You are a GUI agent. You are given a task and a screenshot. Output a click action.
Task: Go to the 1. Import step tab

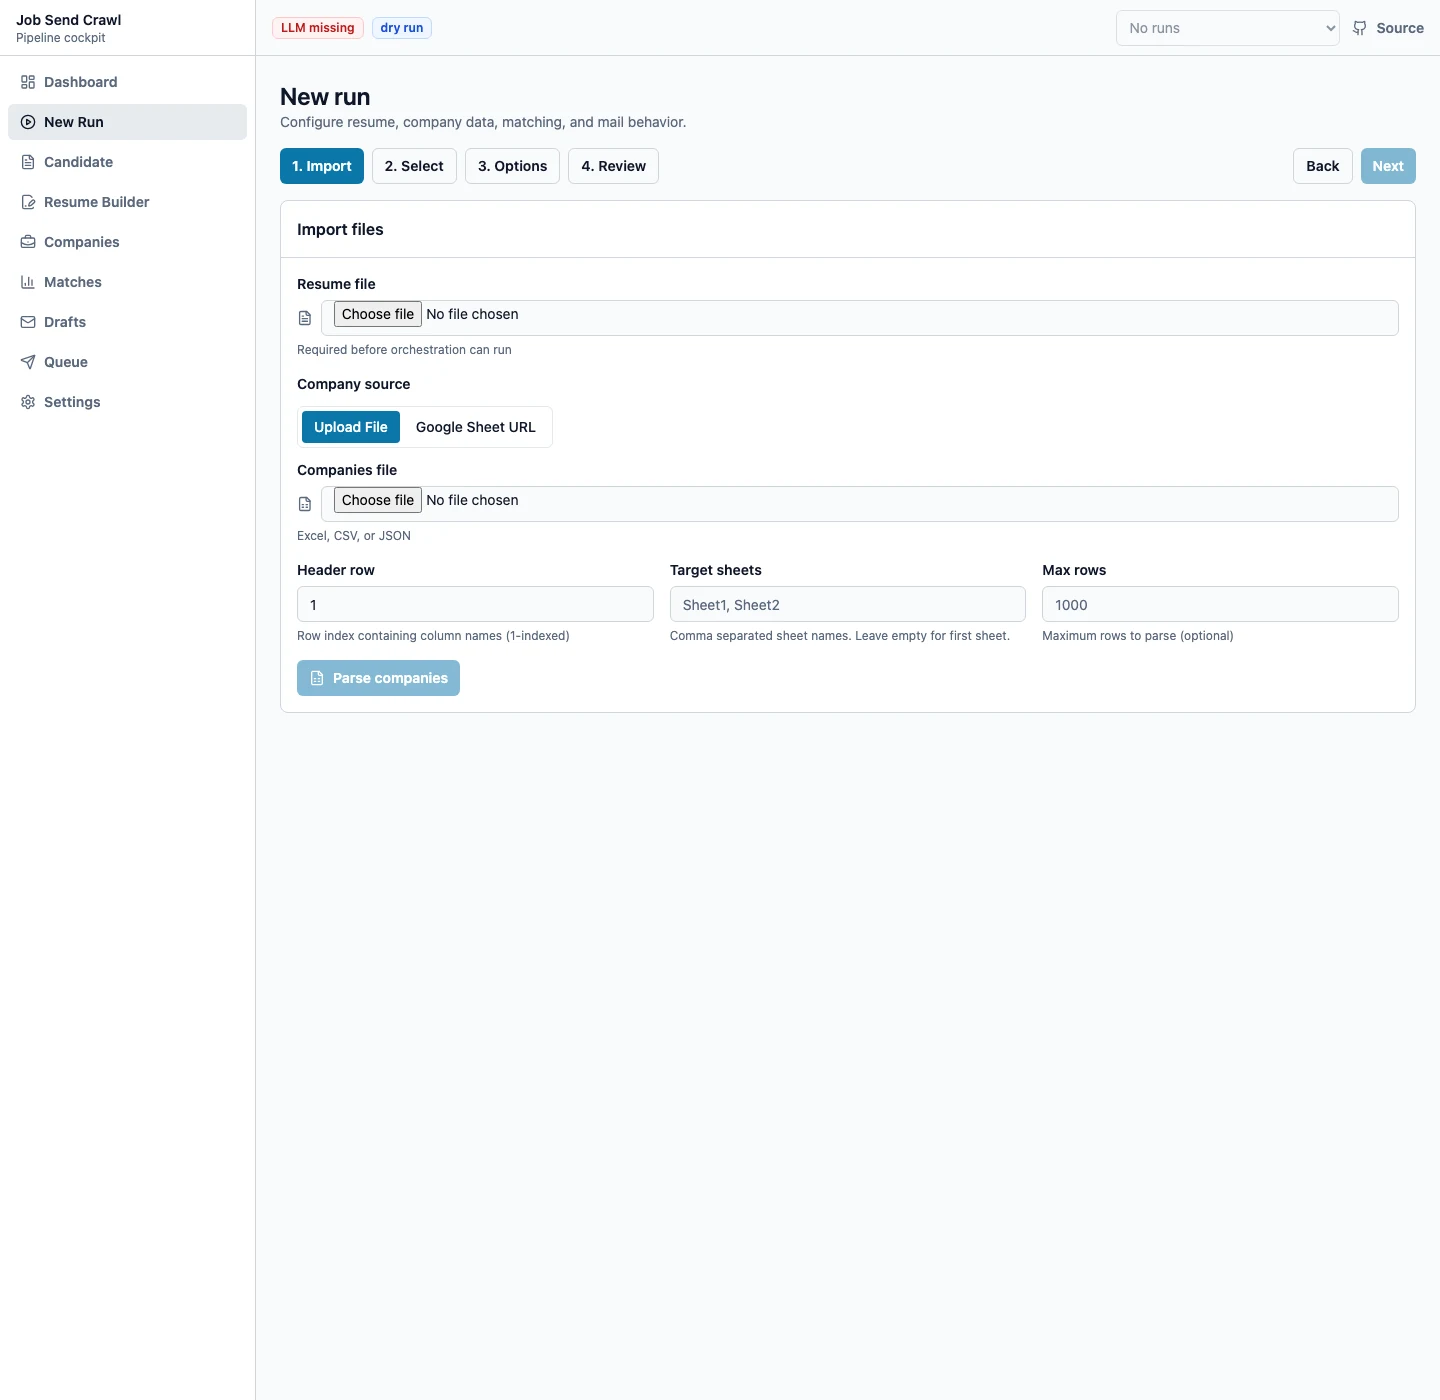pyautogui.click(x=322, y=166)
